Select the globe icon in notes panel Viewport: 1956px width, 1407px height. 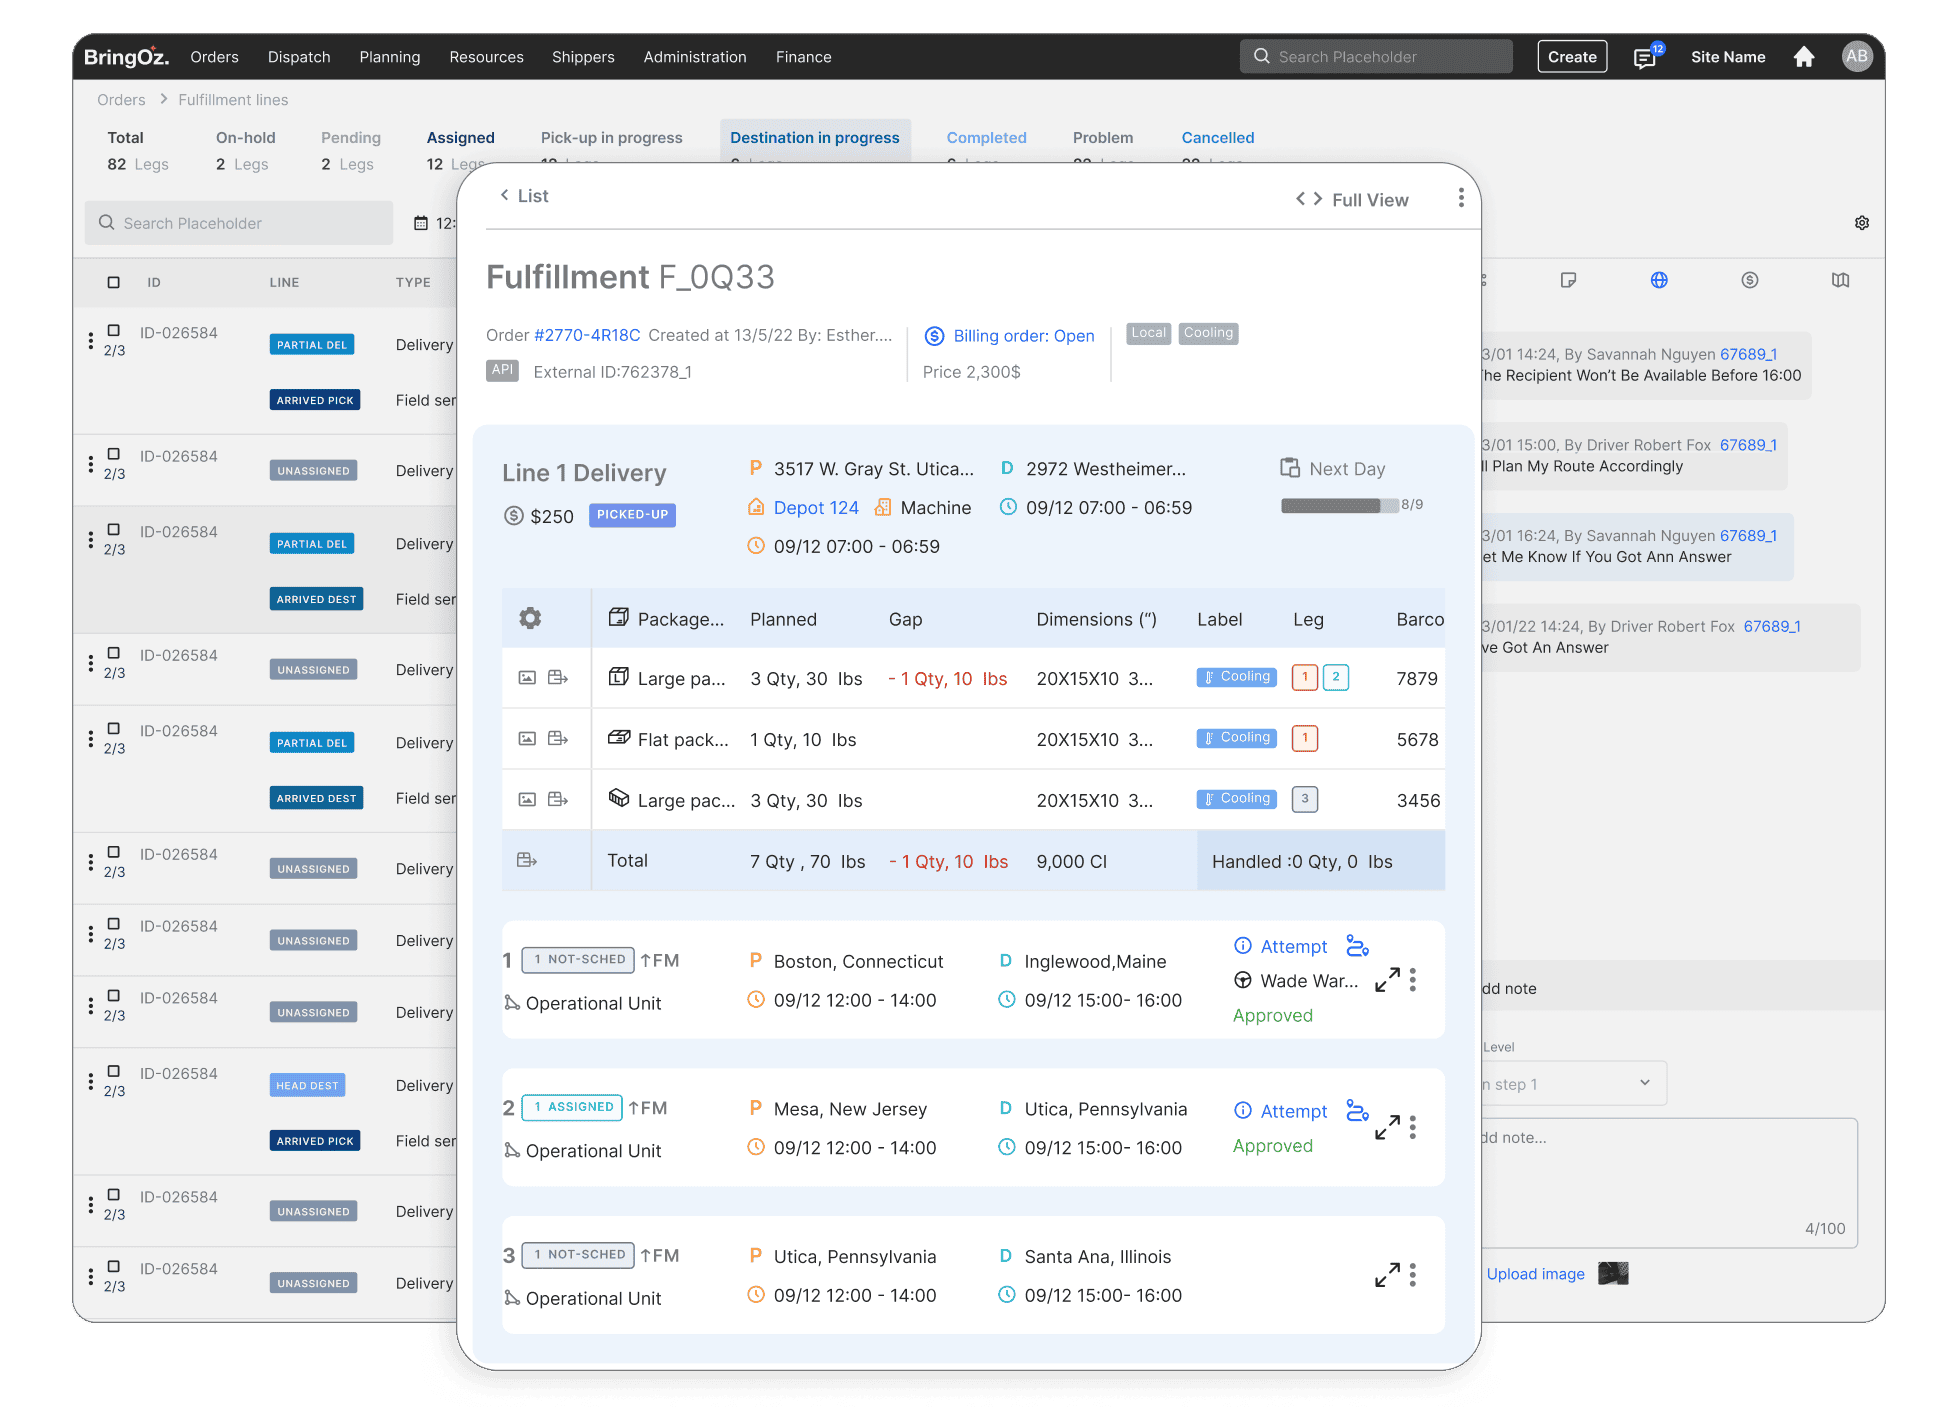click(x=1659, y=280)
